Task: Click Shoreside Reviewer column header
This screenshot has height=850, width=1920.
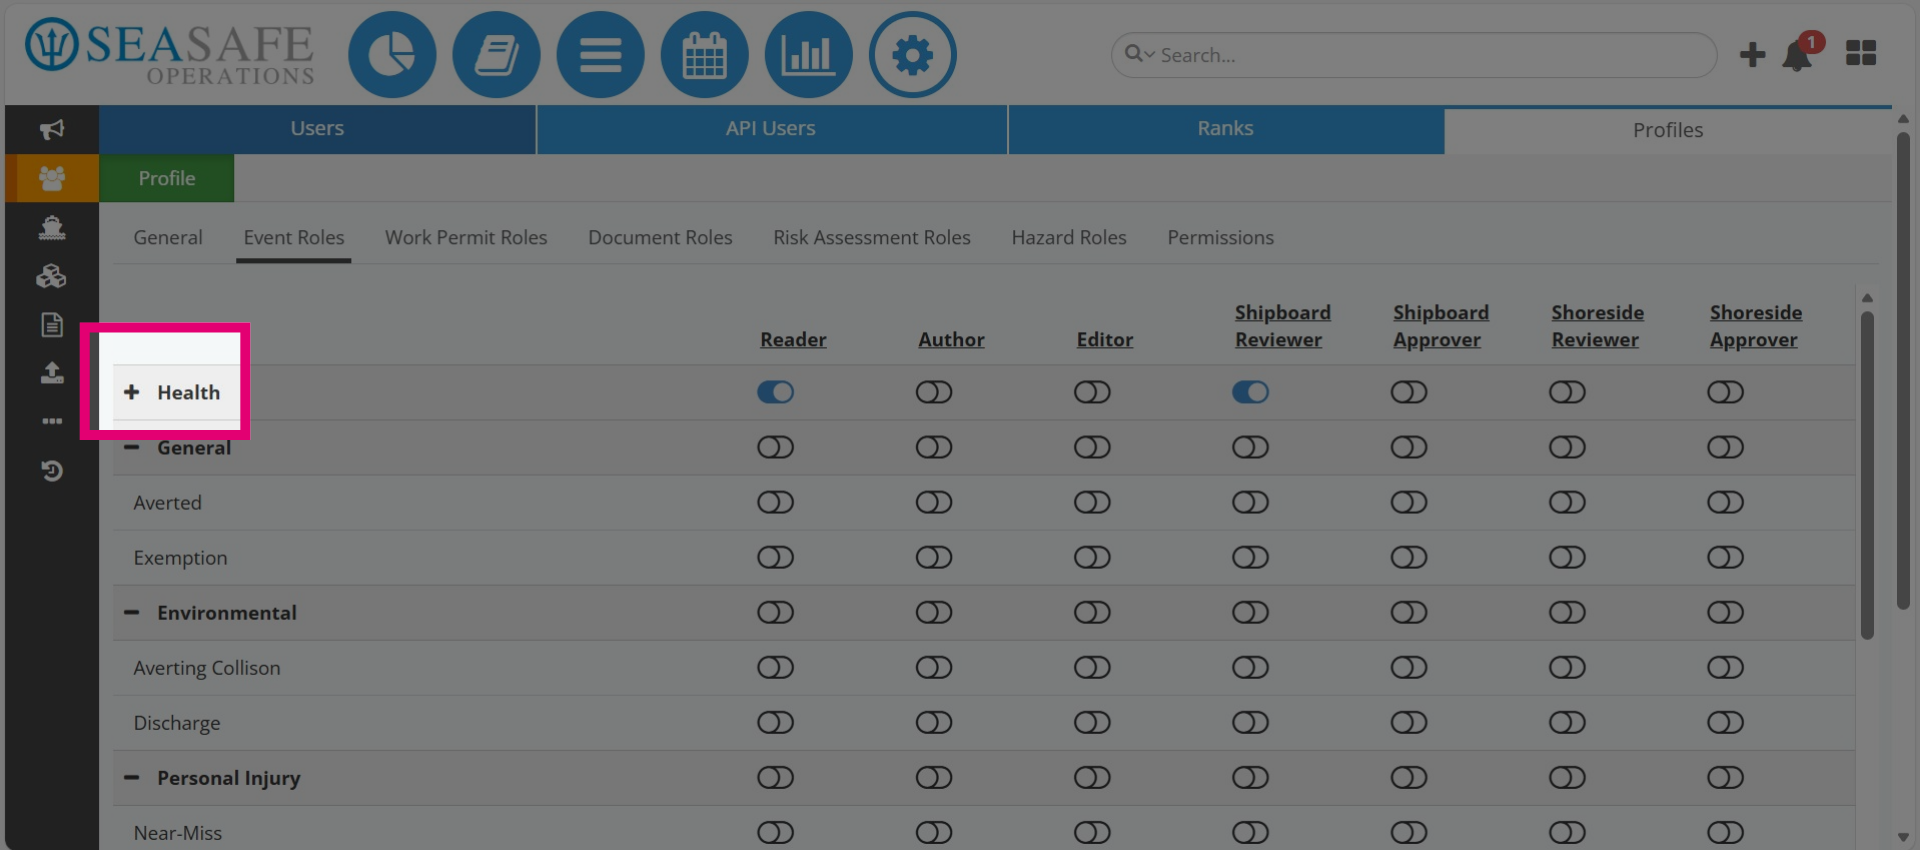Action: [x=1598, y=326]
